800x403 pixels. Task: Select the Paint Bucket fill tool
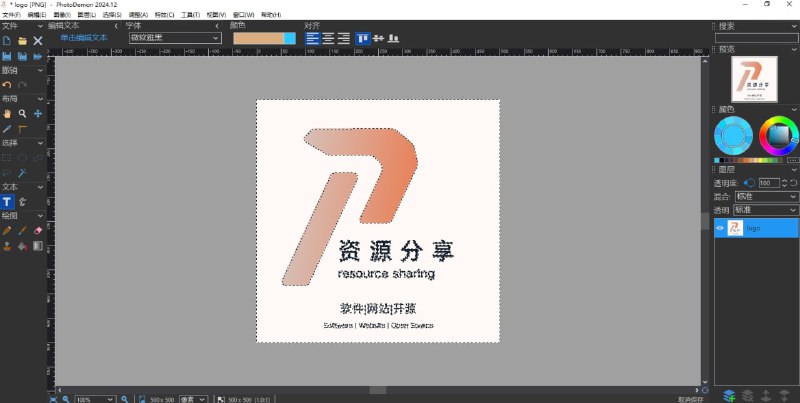point(22,246)
